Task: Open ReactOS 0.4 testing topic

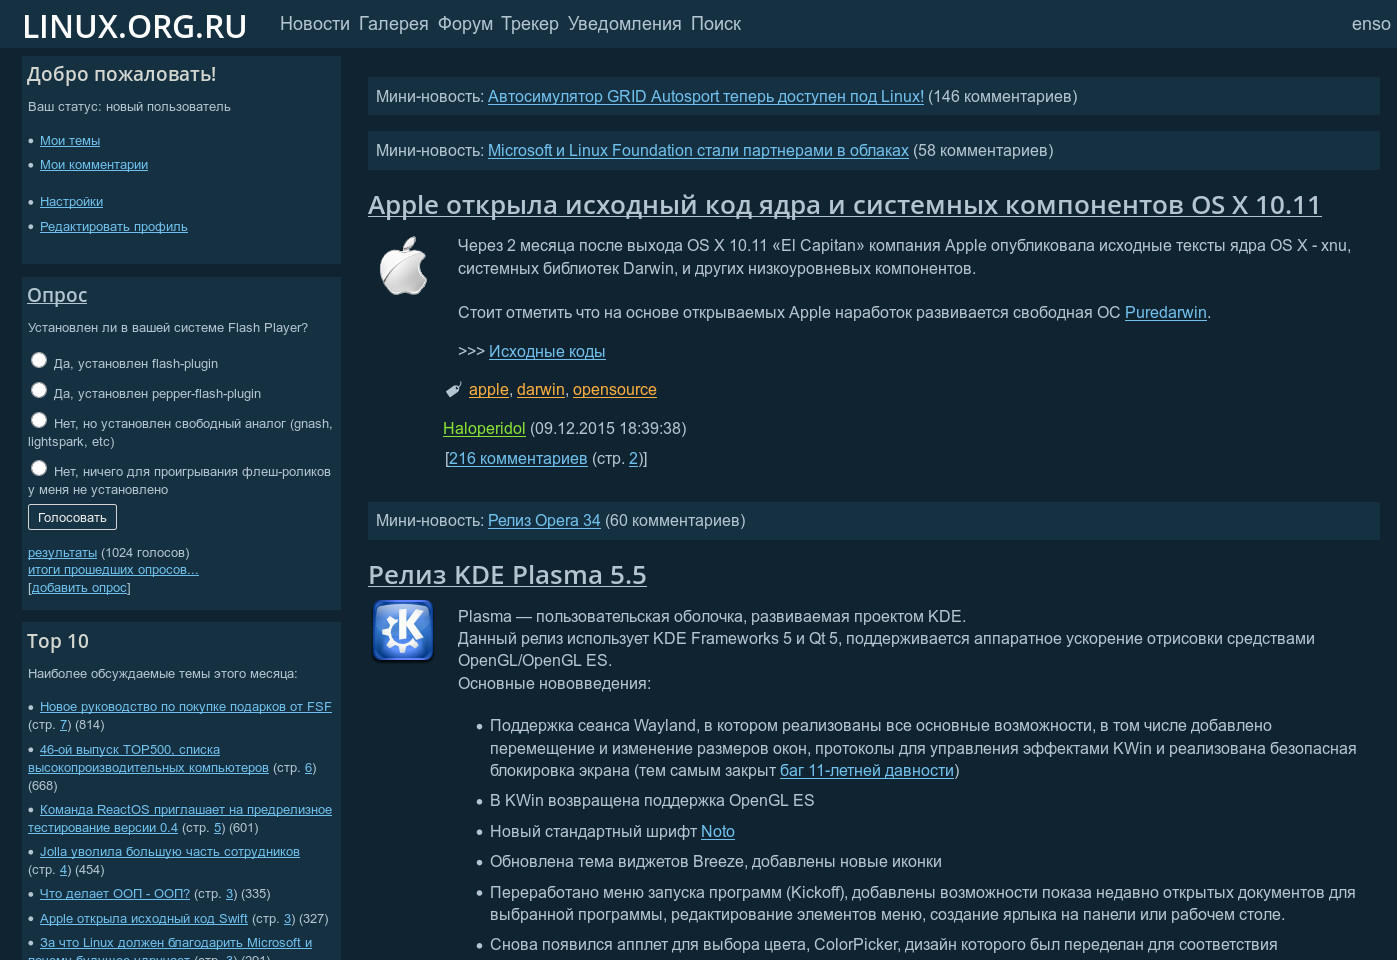Action: pyautogui.click(x=180, y=819)
